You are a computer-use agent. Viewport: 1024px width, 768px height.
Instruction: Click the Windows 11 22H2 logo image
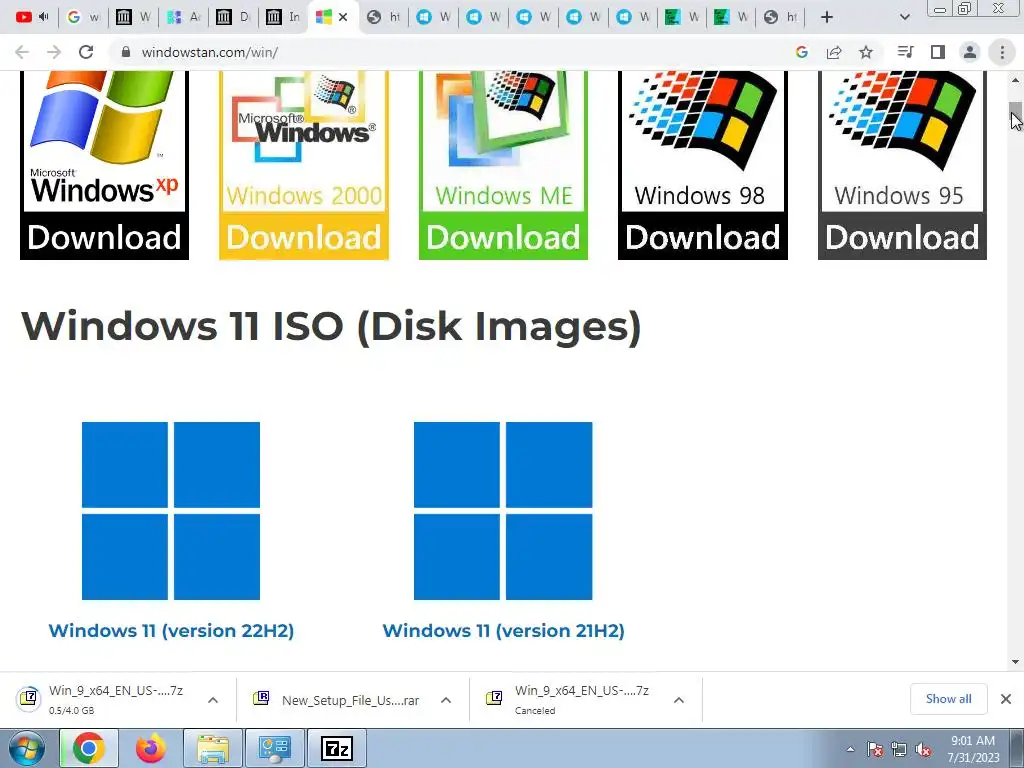tap(171, 511)
